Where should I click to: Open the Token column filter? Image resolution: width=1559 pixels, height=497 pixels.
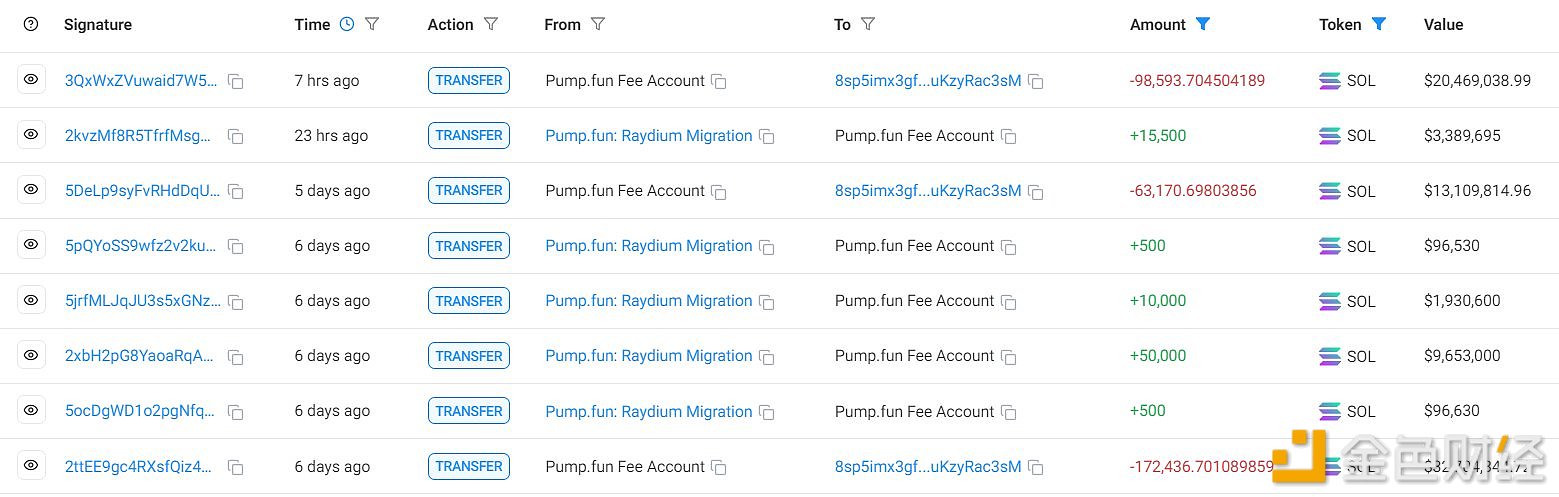click(x=1379, y=24)
